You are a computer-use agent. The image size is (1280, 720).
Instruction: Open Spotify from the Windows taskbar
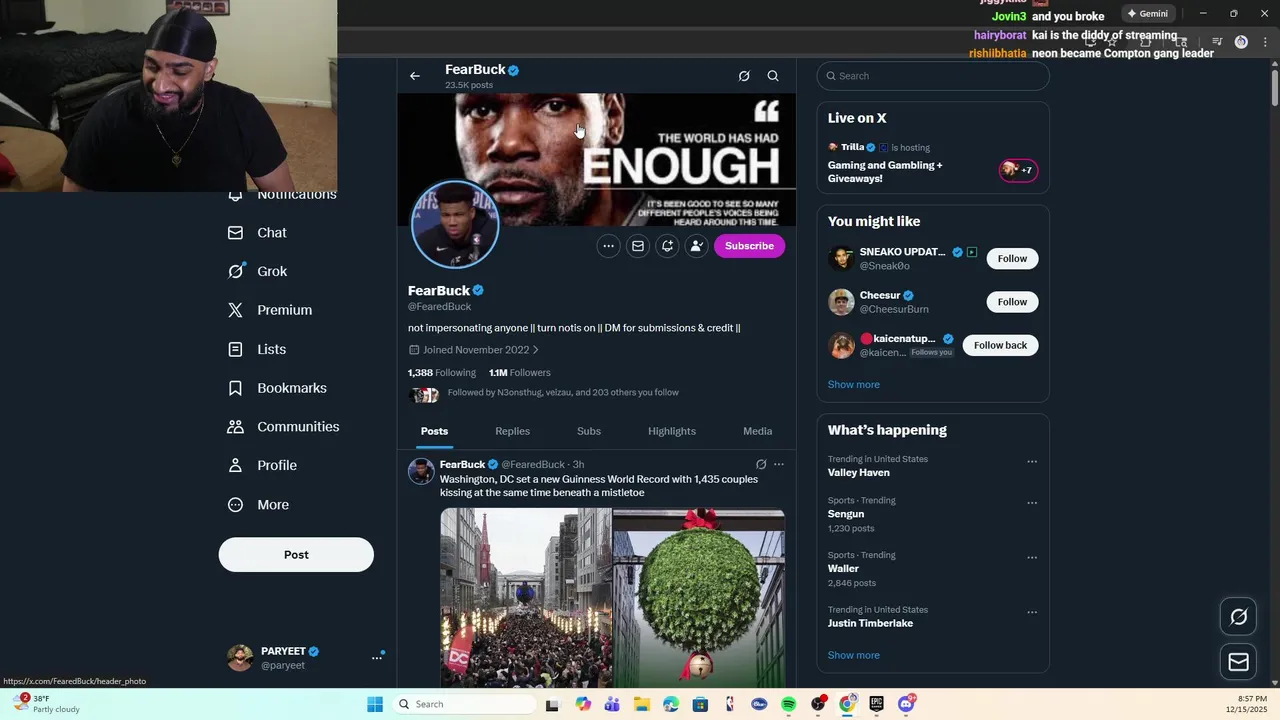[788, 704]
